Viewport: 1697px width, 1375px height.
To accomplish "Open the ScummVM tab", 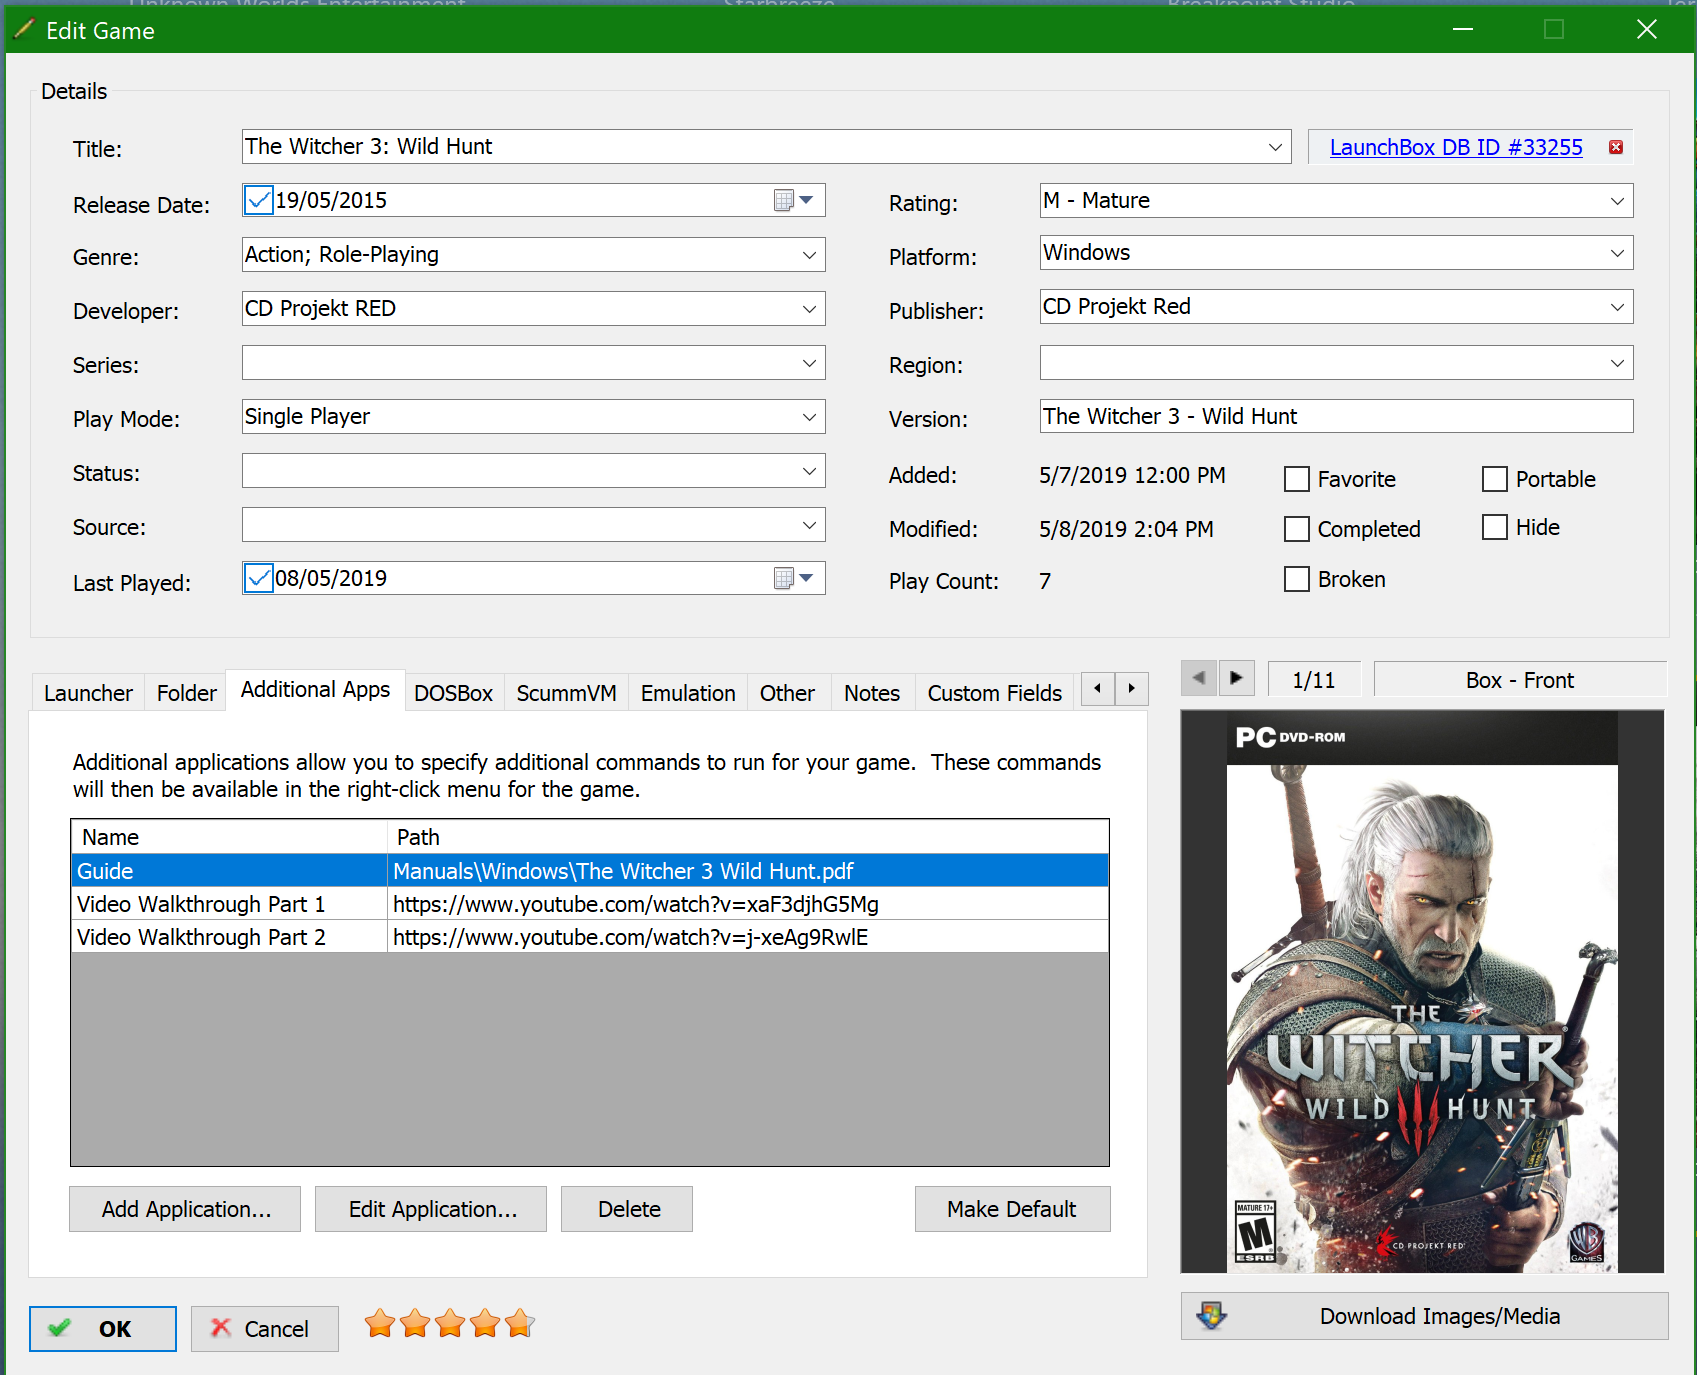I will point(566,693).
